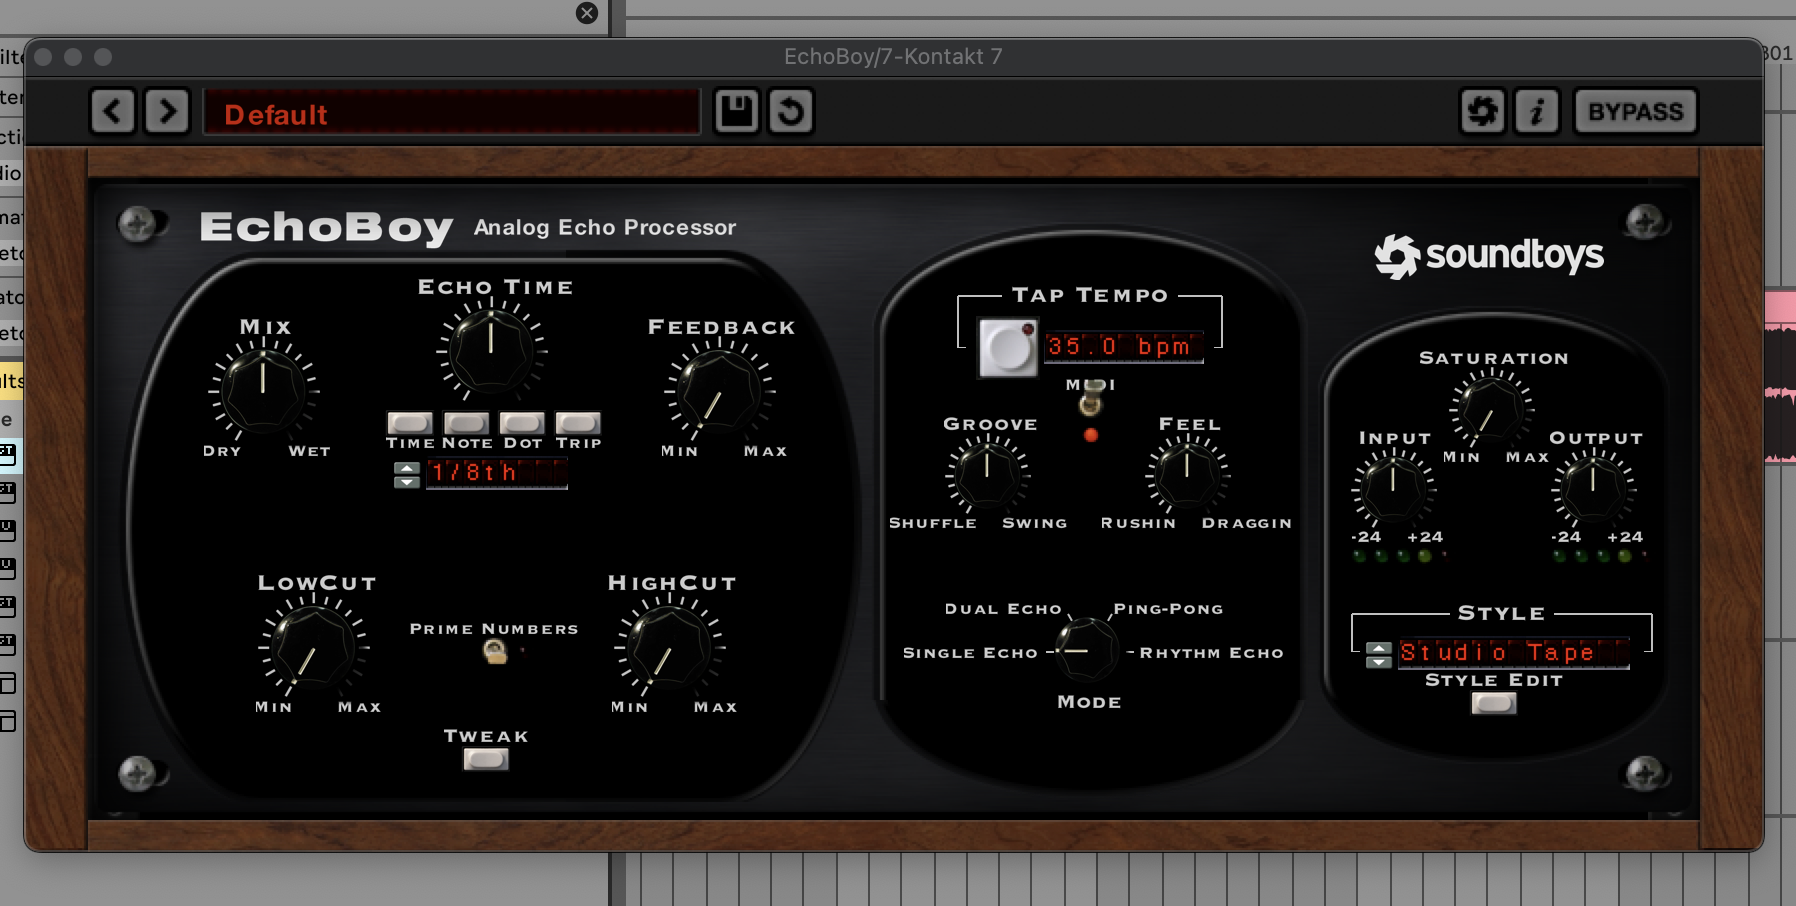Click the Groove shuffle/swing knob

point(987,473)
